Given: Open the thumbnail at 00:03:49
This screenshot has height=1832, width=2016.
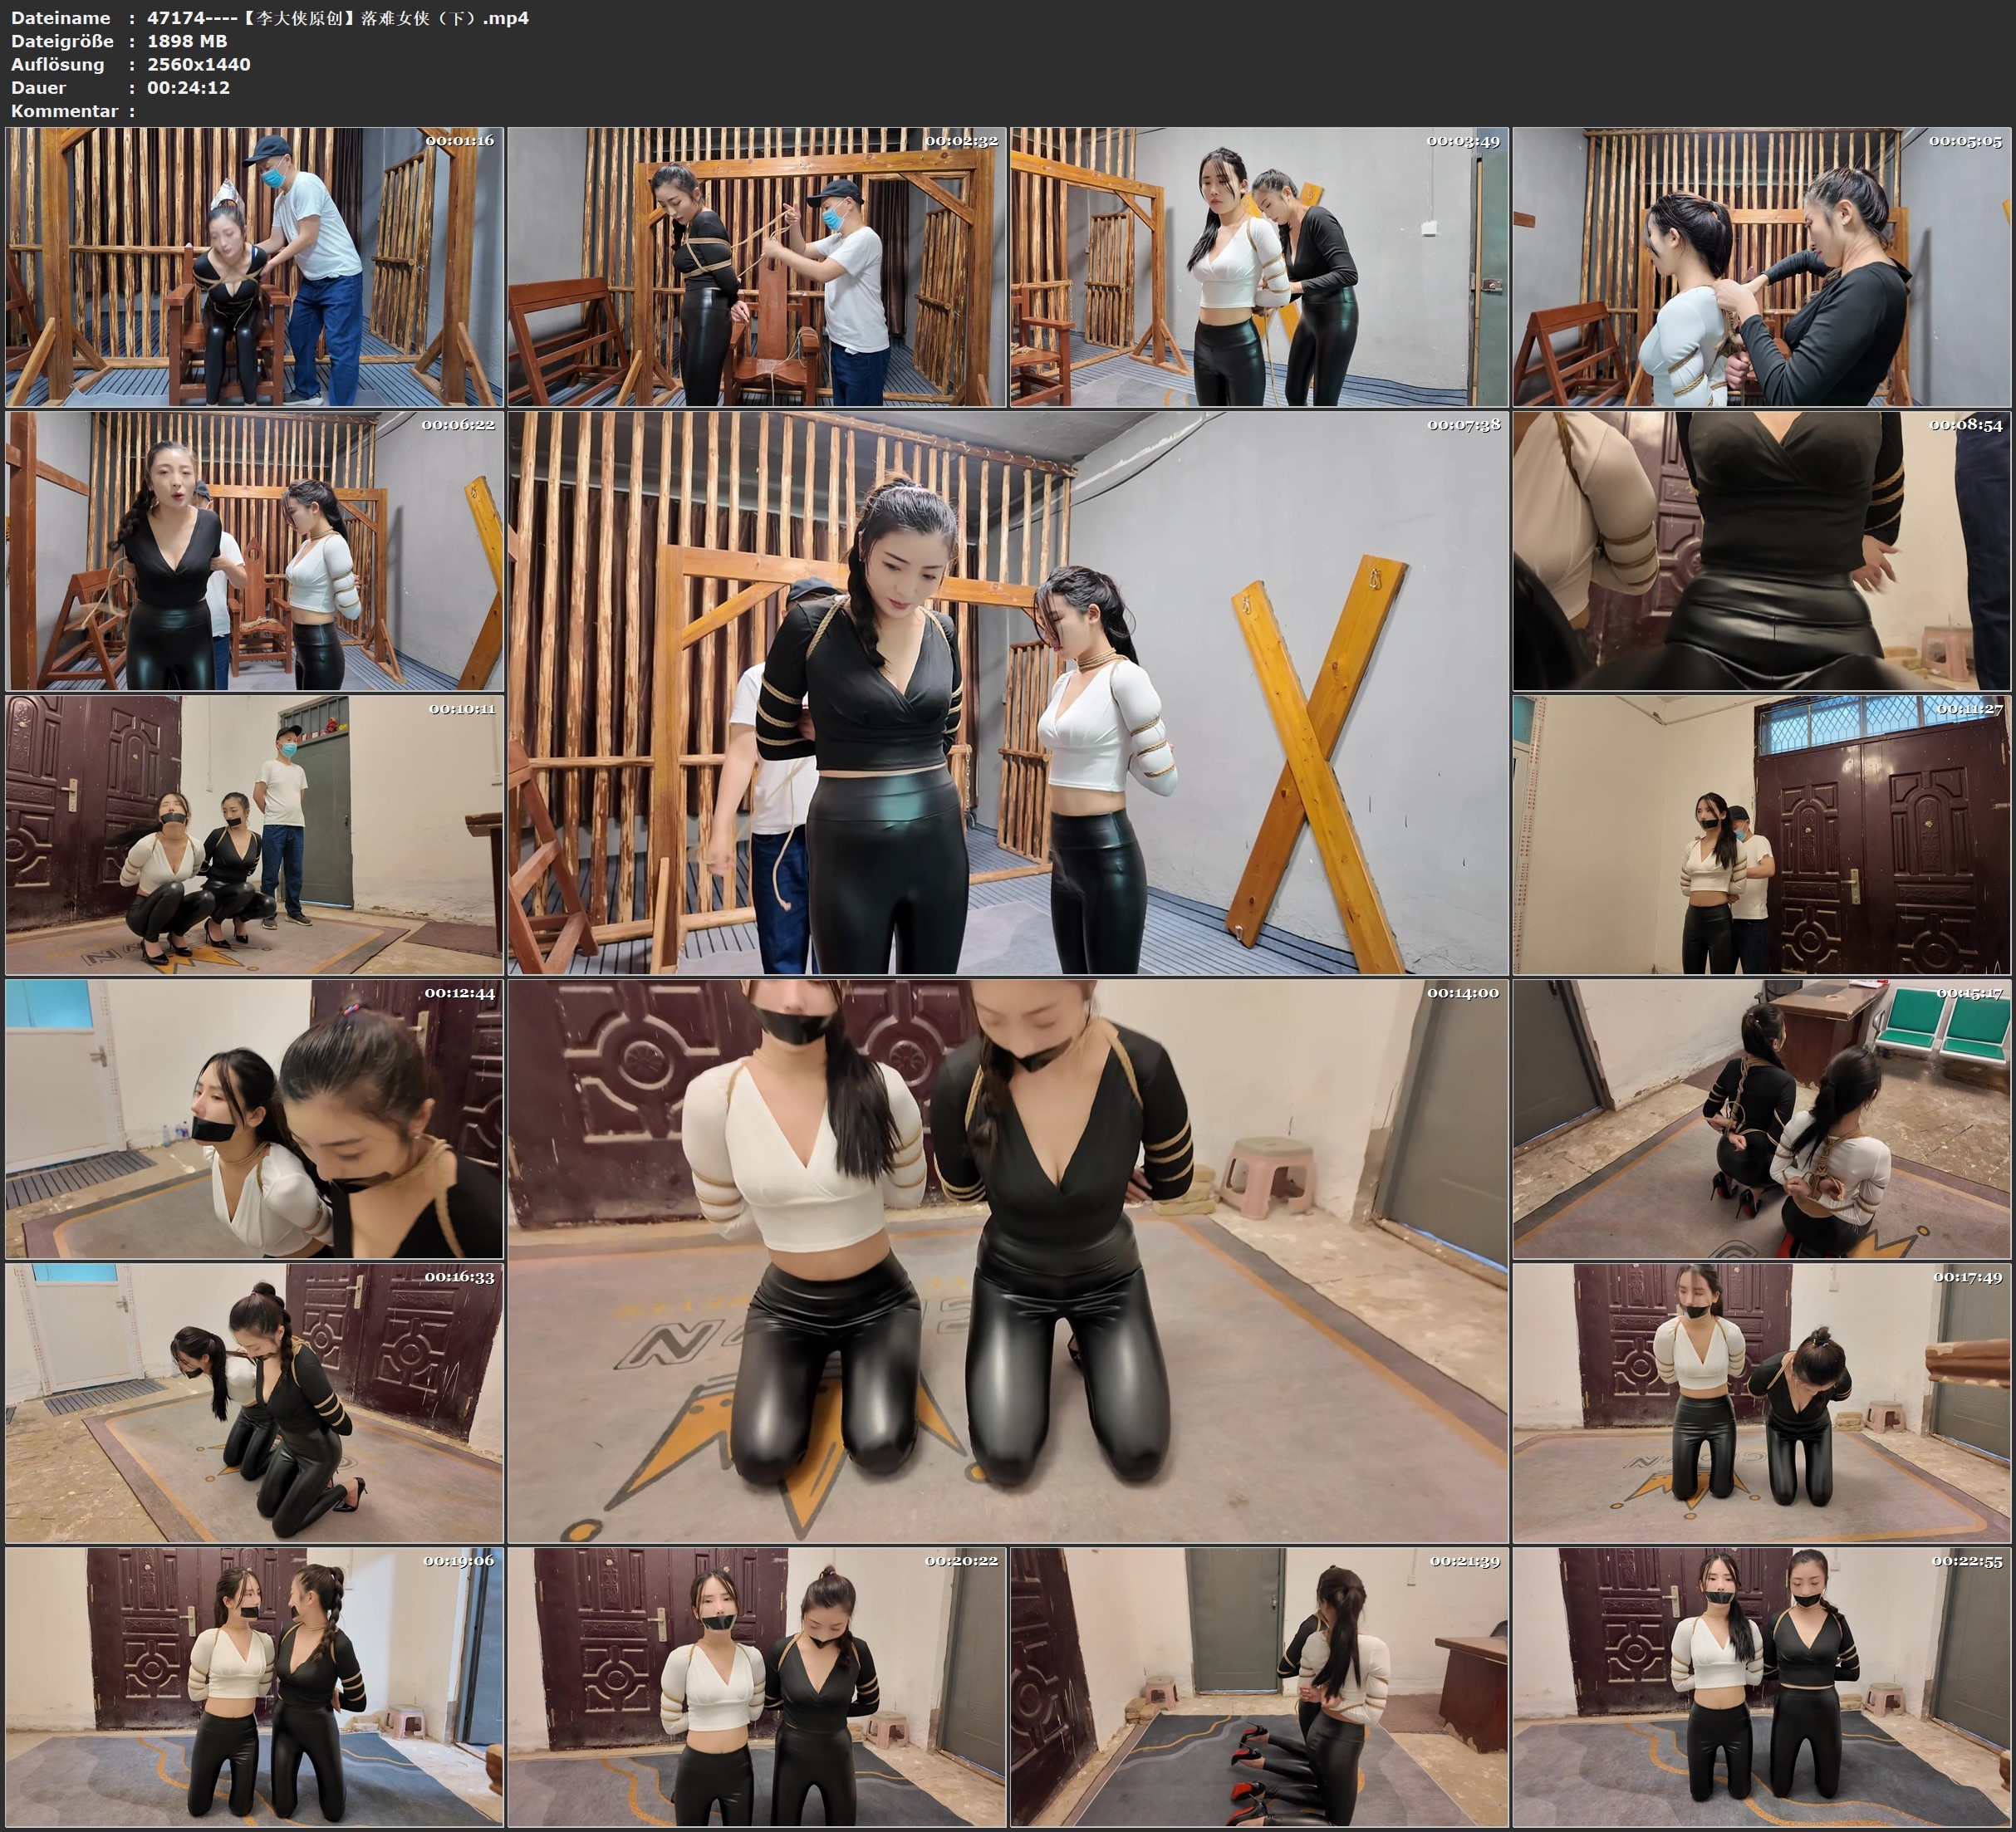Looking at the screenshot, I should pos(1258,266).
